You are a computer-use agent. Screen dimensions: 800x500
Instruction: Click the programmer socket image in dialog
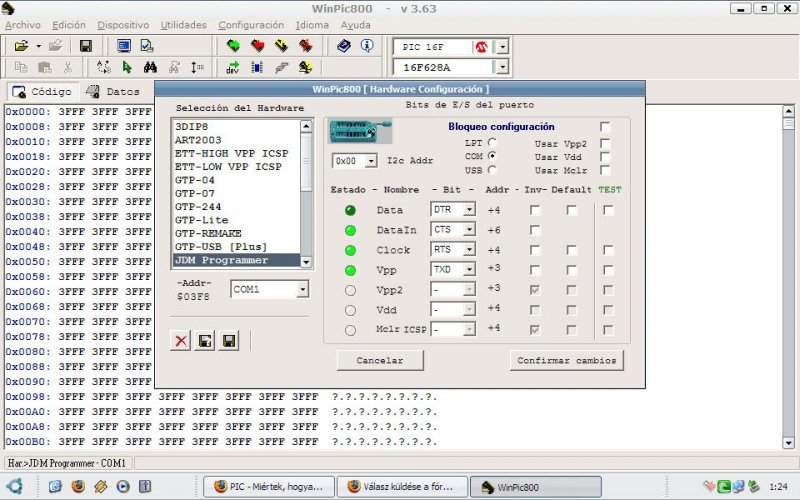pyautogui.click(x=360, y=132)
